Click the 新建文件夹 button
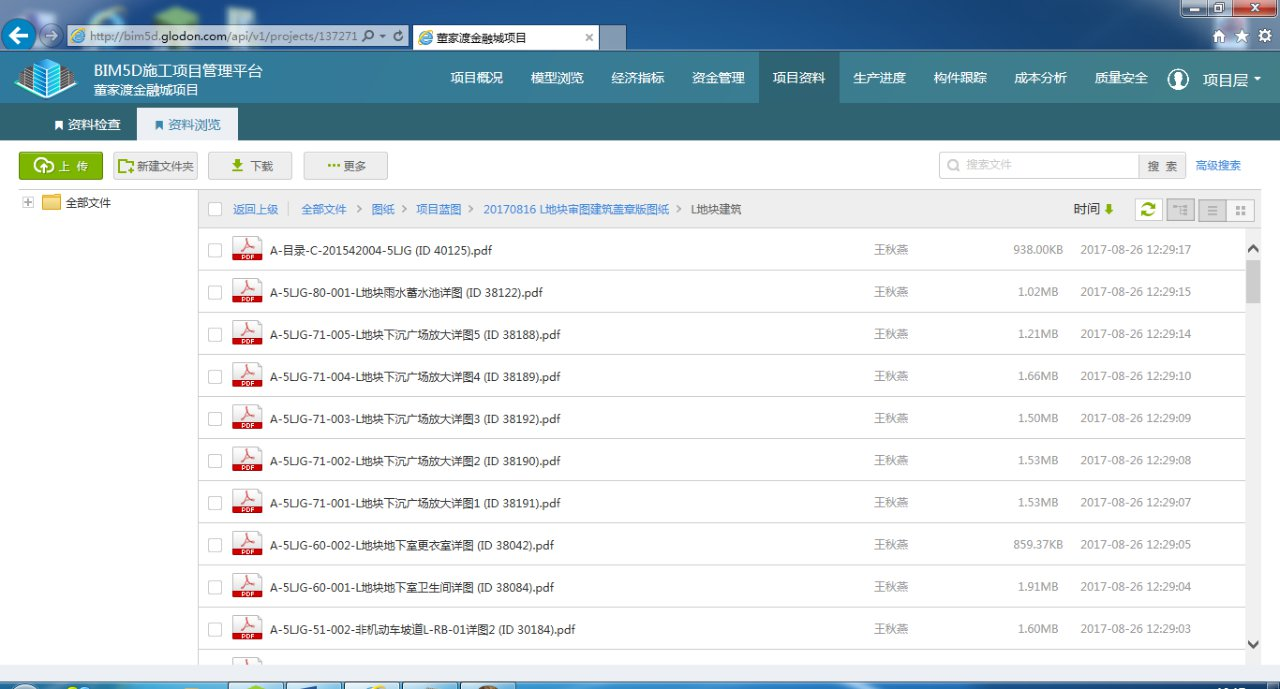 pyautogui.click(x=155, y=166)
